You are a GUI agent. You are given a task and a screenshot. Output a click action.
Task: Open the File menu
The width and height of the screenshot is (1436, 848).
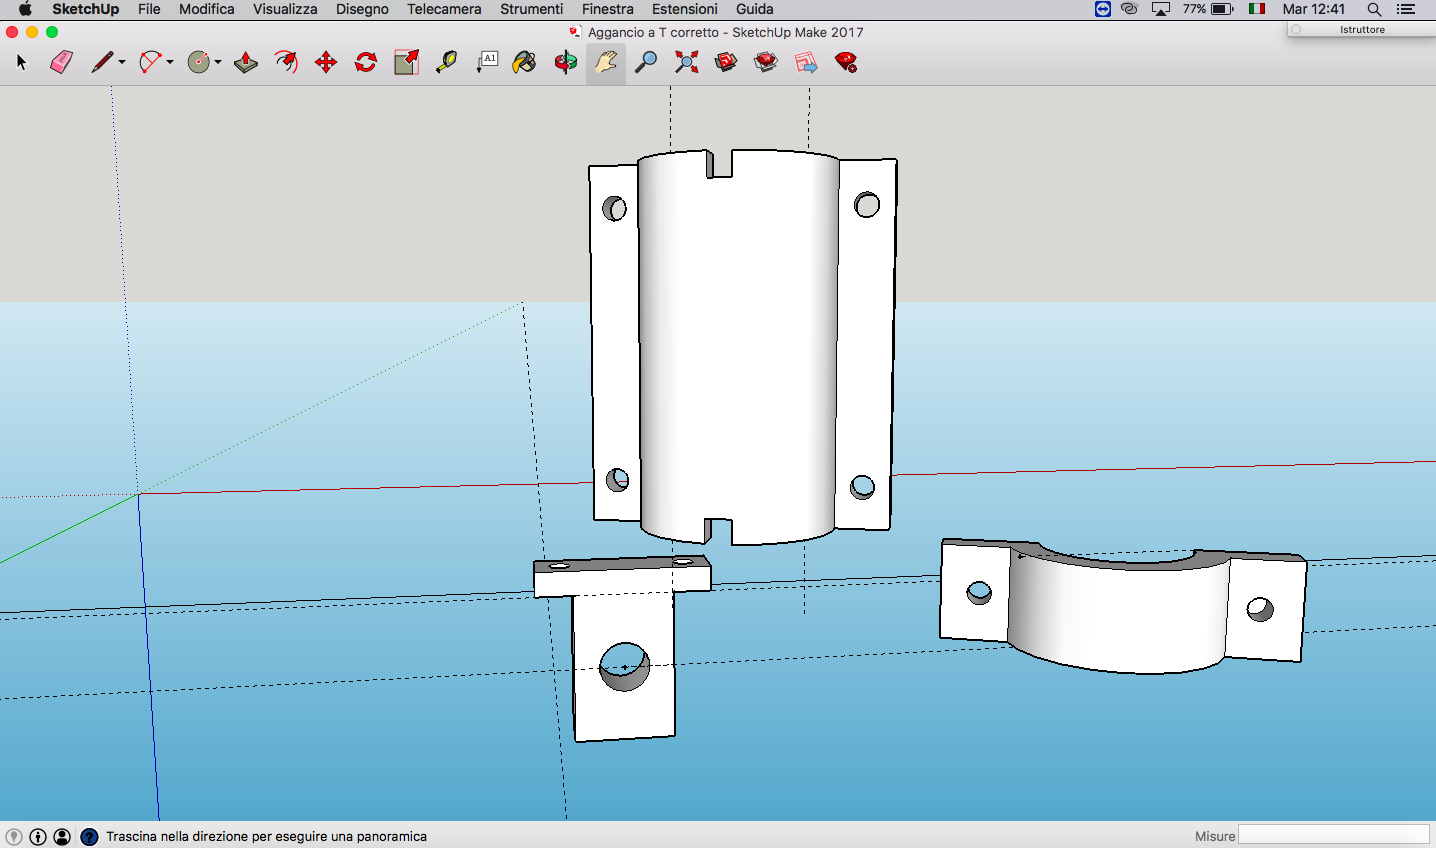(149, 9)
